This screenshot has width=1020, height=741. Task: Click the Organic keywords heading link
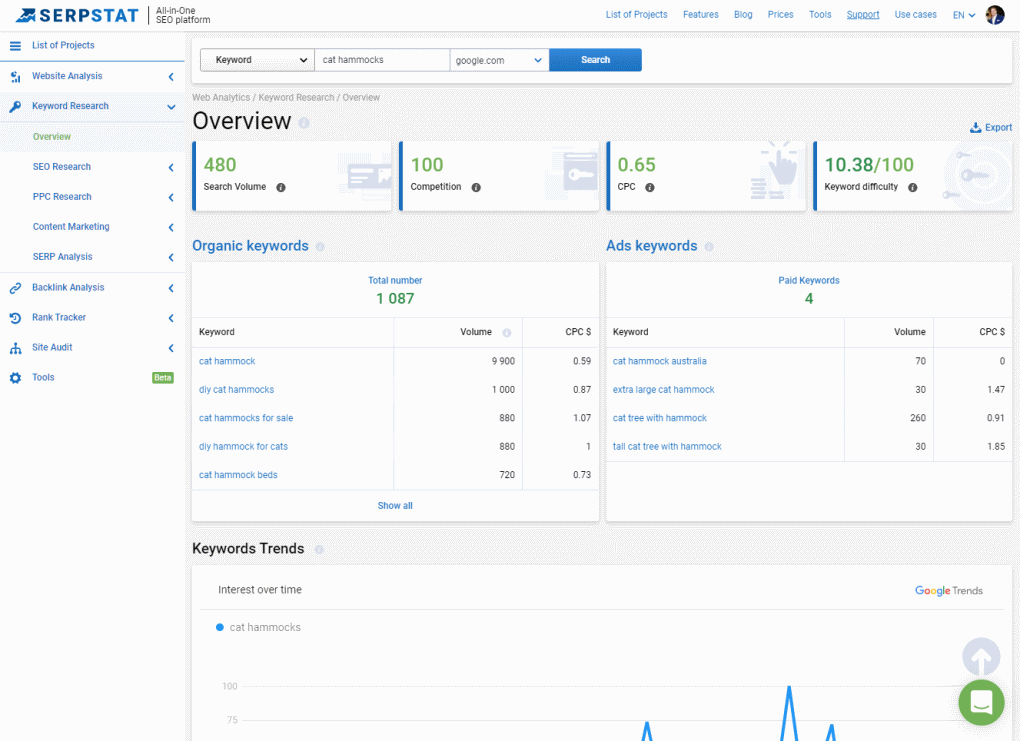tap(250, 246)
